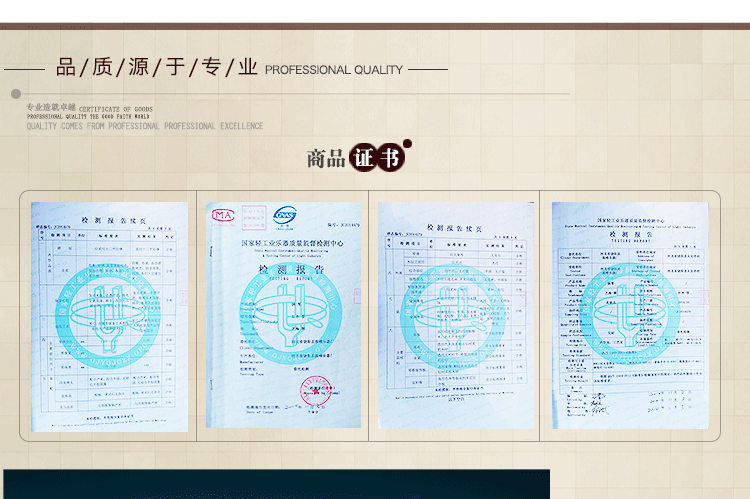Click the red round stamp on second certificate
This screenshot has height=499, width=750.
click(x=315, y=390)
